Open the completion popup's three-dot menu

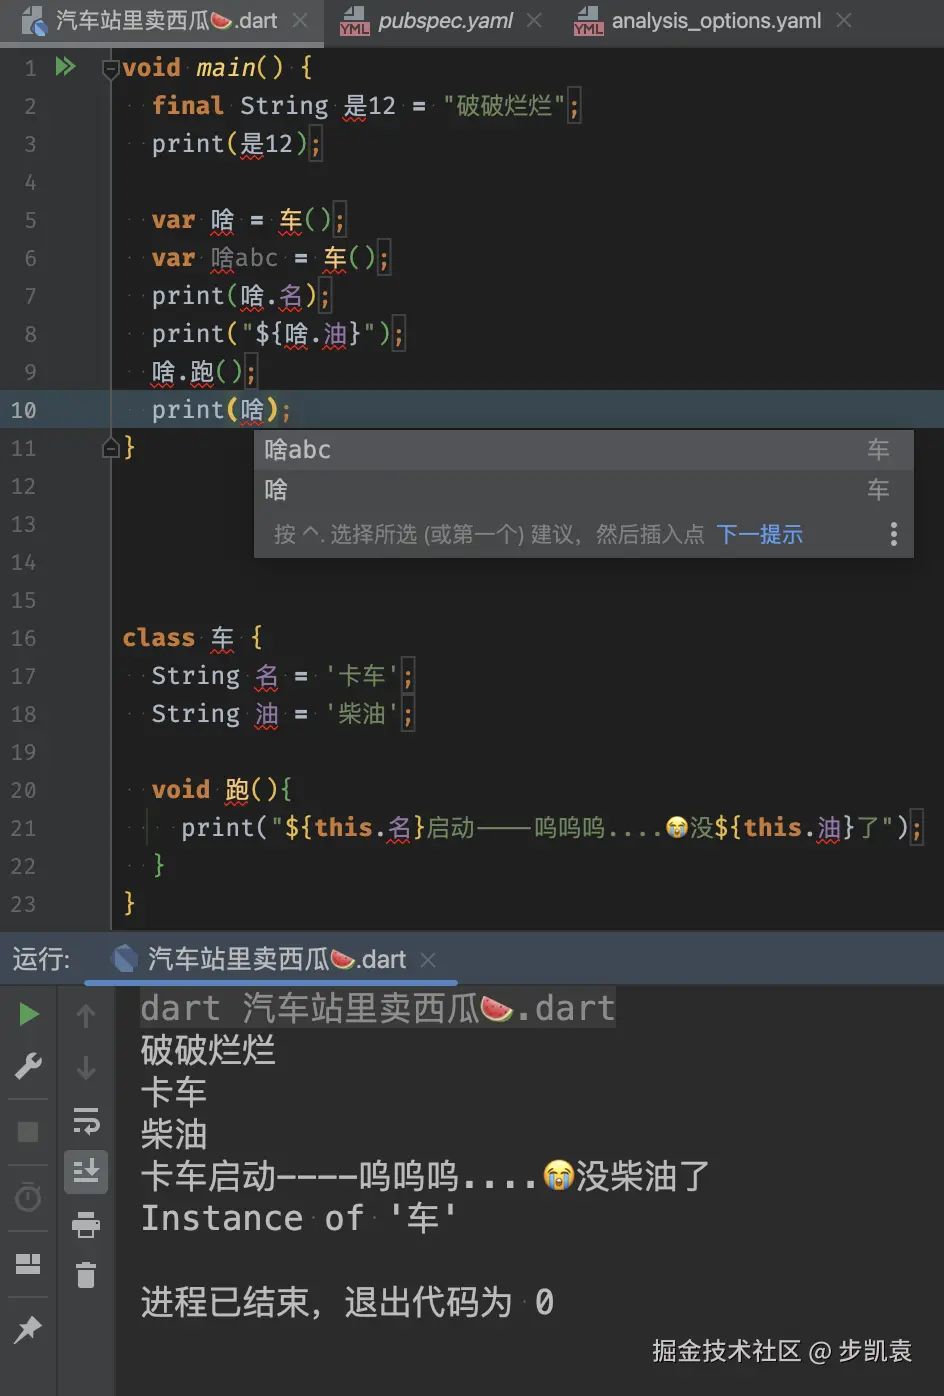pyautogui.click(x=893, y=535)
